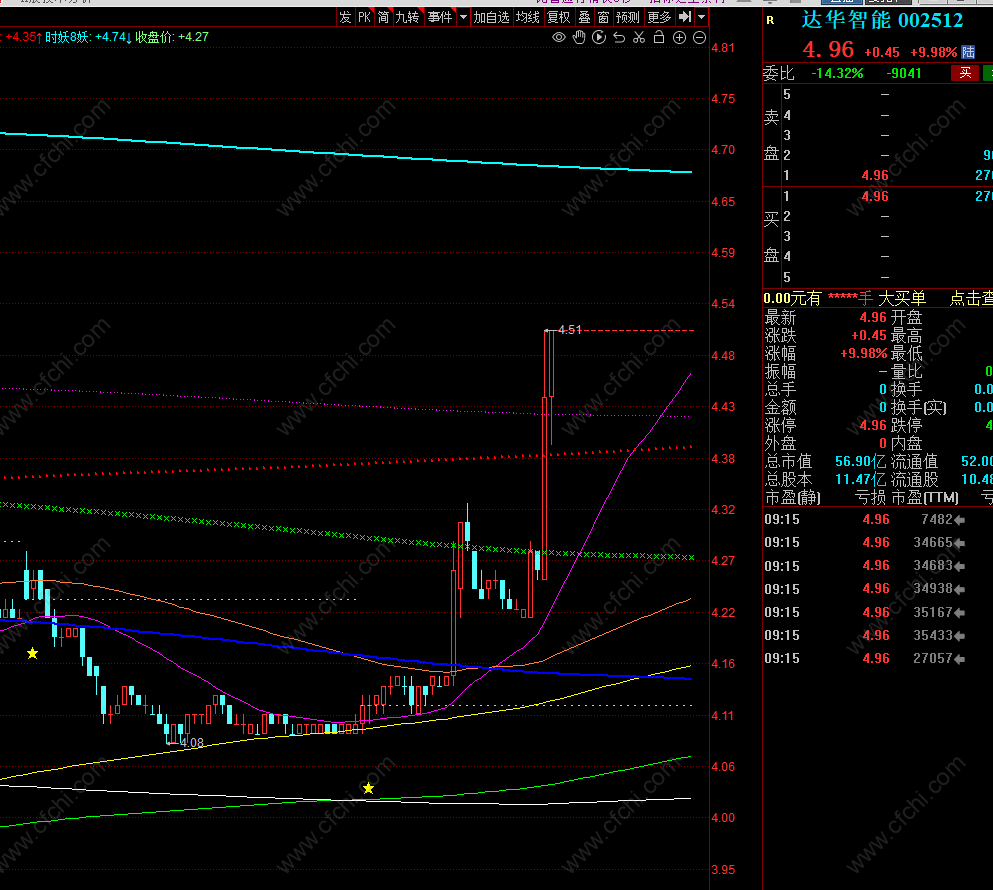Viewport: 993px width, 890px height.
Task: Click the red 买 buy button
Action: tap(965, 73)
